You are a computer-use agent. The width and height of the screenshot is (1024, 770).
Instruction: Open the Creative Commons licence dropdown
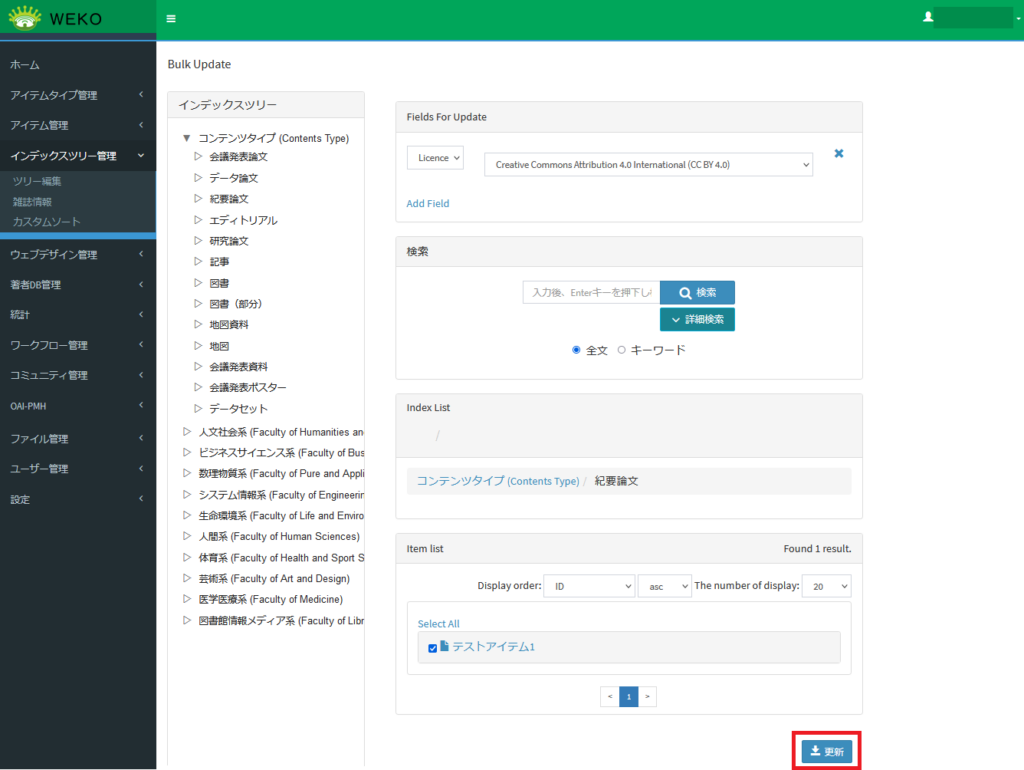click(x=648, y=164)
